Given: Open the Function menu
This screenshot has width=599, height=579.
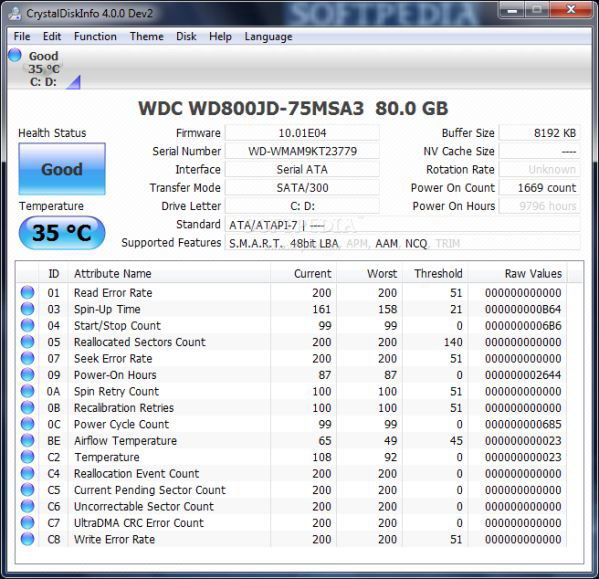Looking at the screenshot, I should [x=95, y=37].
